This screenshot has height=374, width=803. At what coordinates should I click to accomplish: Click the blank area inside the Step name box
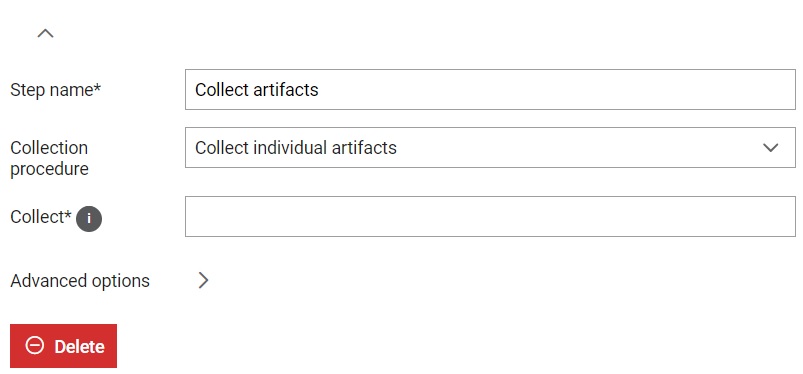(556, 90)
